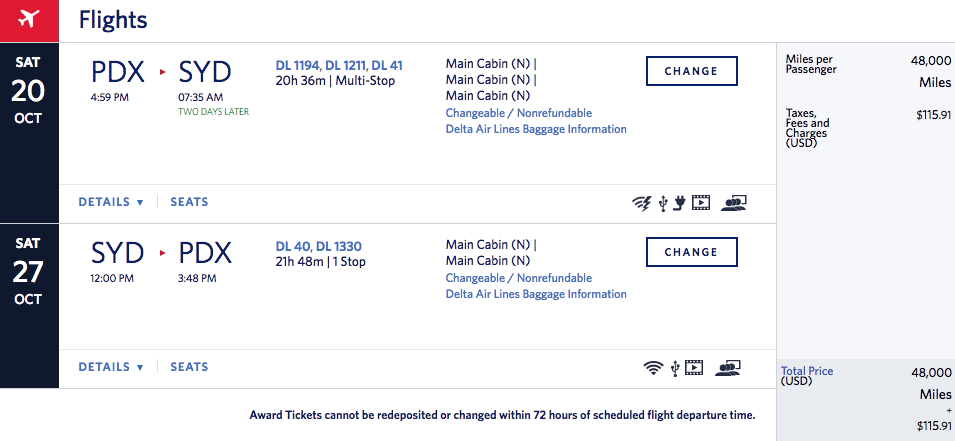Open Delta Air Lines Baggage Information for return flight

pyautogui.click(x=536, y=294)
